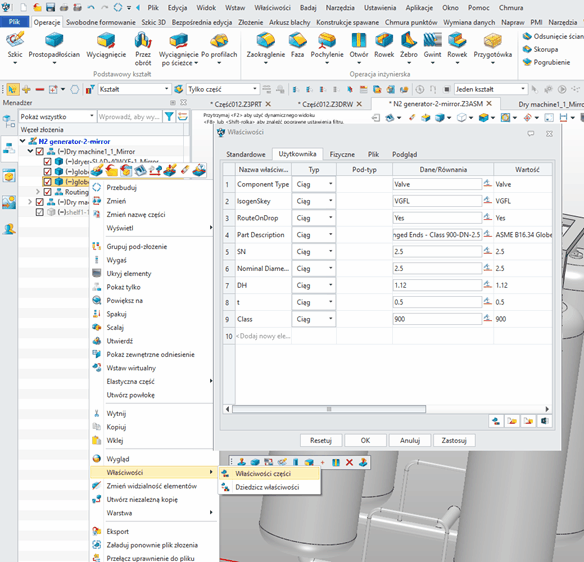Image resolution: width=584 pixels, height=562 pixels.
Task: Click the last icon below the properties table
Action: 544,421
